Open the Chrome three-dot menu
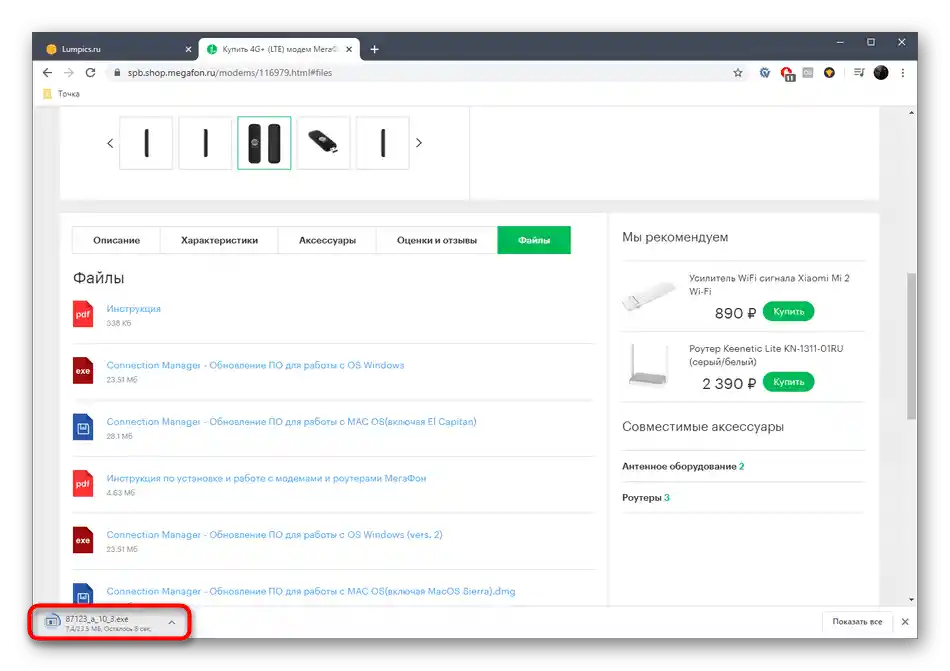This screenshot has height=671, width=950. tap(903, 73)
